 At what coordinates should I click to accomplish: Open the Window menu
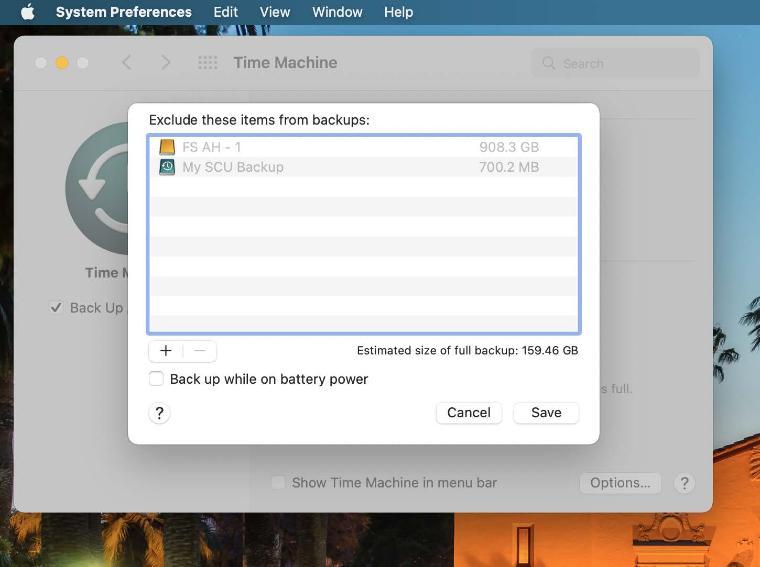coord(337,12)
